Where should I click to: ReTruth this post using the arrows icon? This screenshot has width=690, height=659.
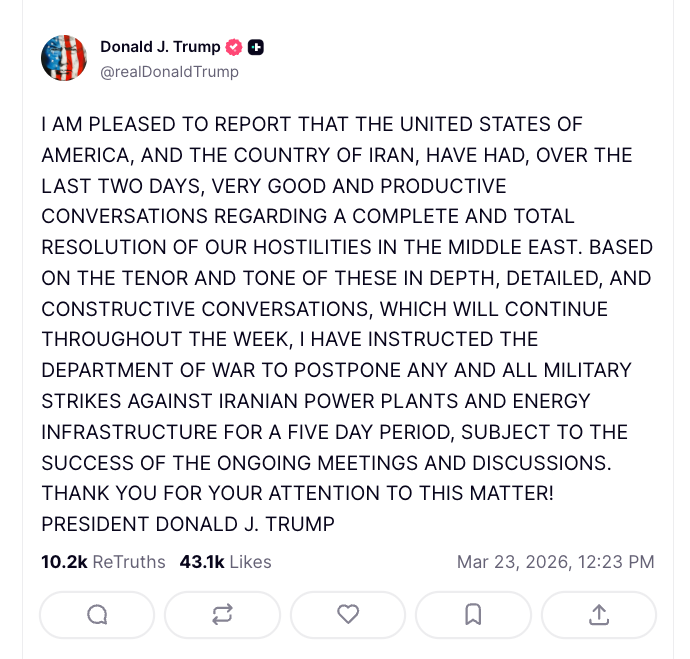click(222, 615)
